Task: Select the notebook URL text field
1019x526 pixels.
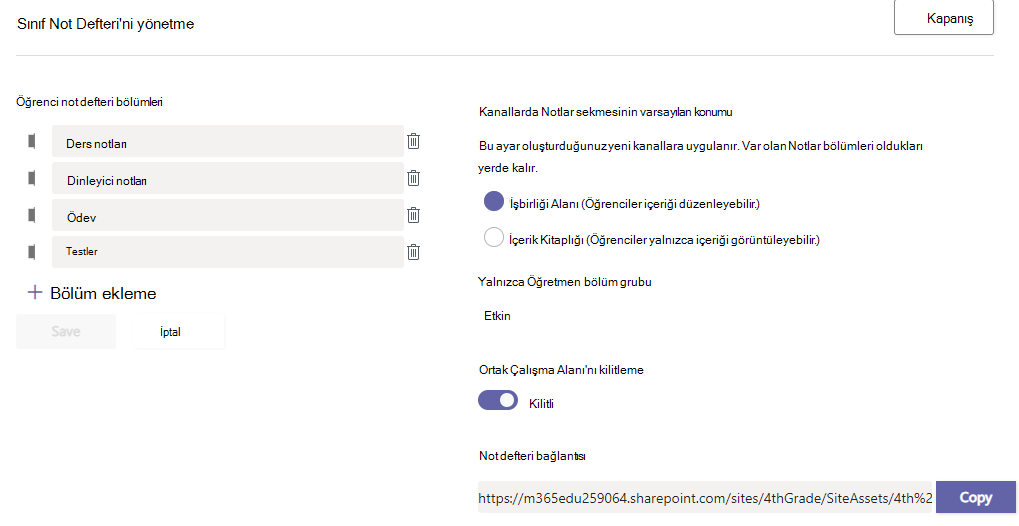Action: click(705, 497)
